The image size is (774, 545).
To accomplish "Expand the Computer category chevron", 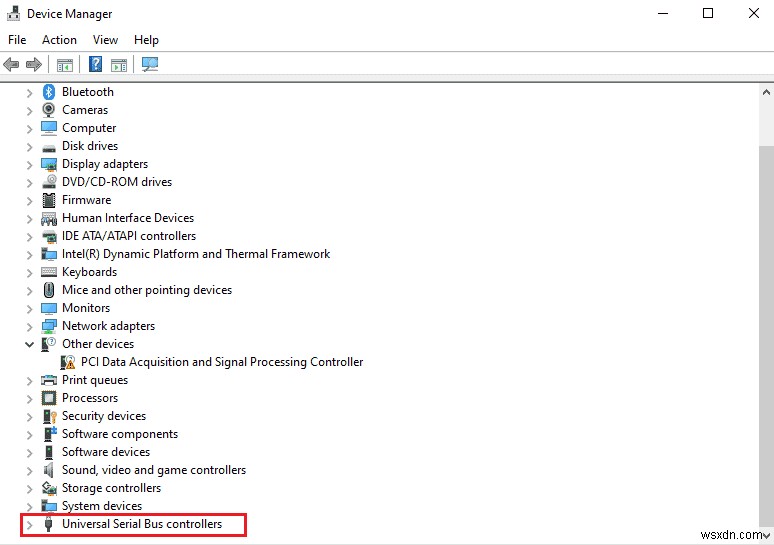I will click(29, 129).
